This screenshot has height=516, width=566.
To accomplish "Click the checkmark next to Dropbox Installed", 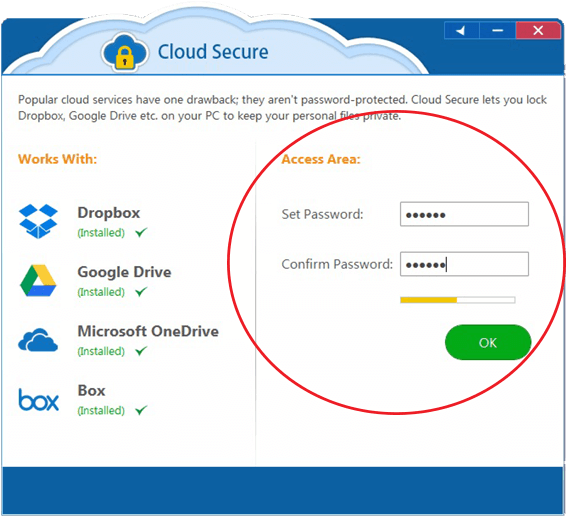I will tap(141, 232).
